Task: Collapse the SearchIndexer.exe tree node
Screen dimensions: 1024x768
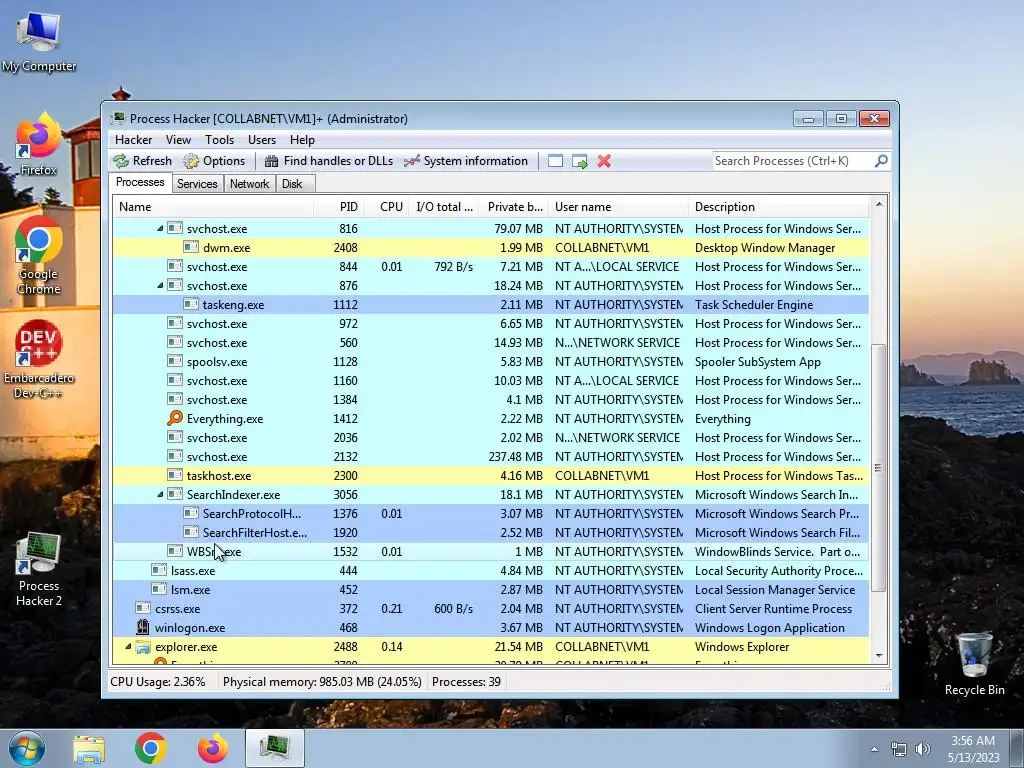Action: click(160, 494)
